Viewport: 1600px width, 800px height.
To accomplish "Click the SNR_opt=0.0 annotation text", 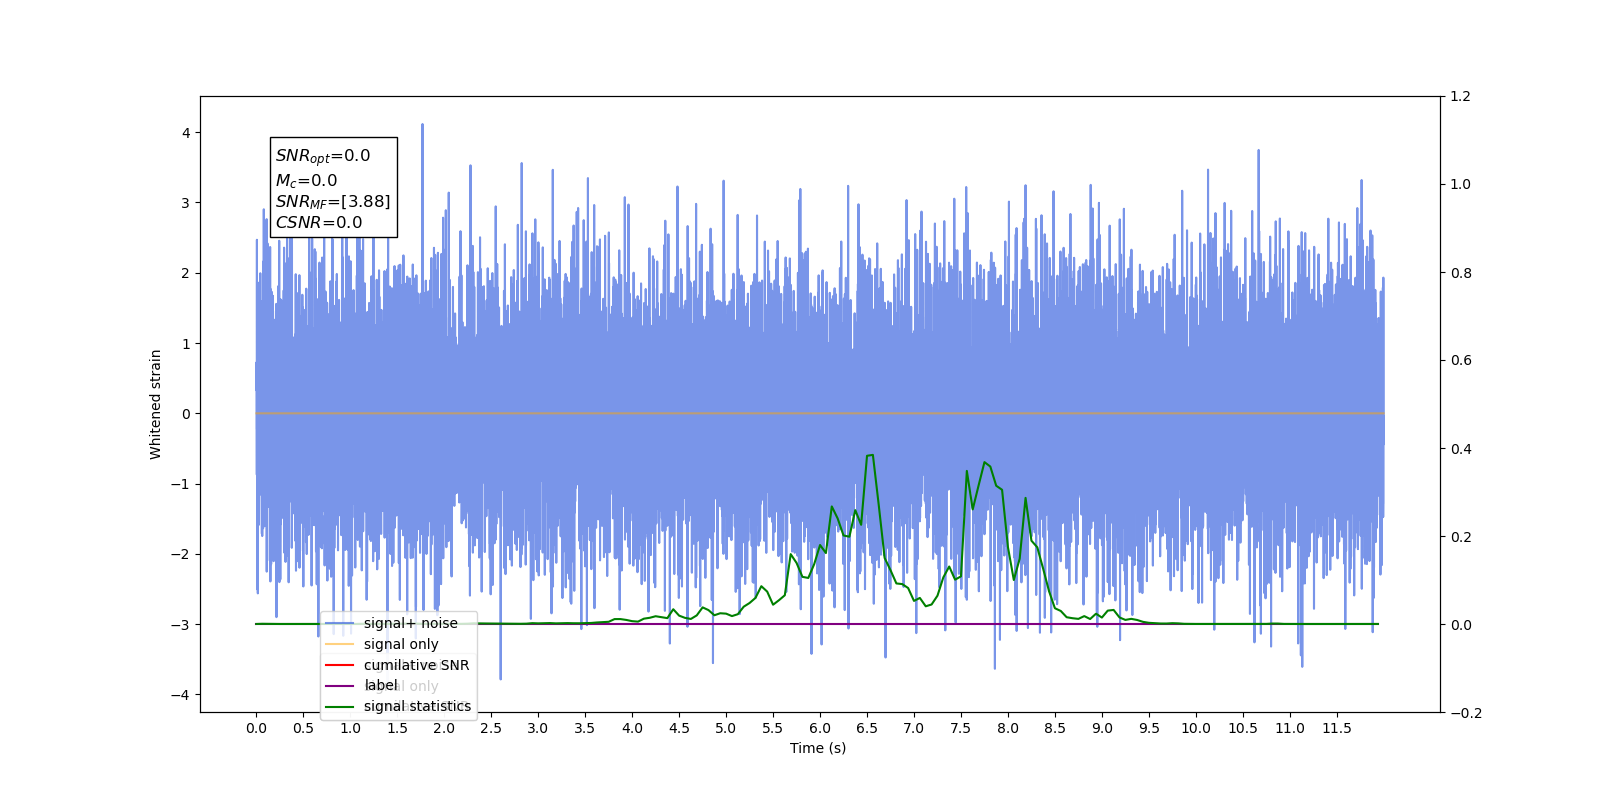I will (x=323, y=156).
